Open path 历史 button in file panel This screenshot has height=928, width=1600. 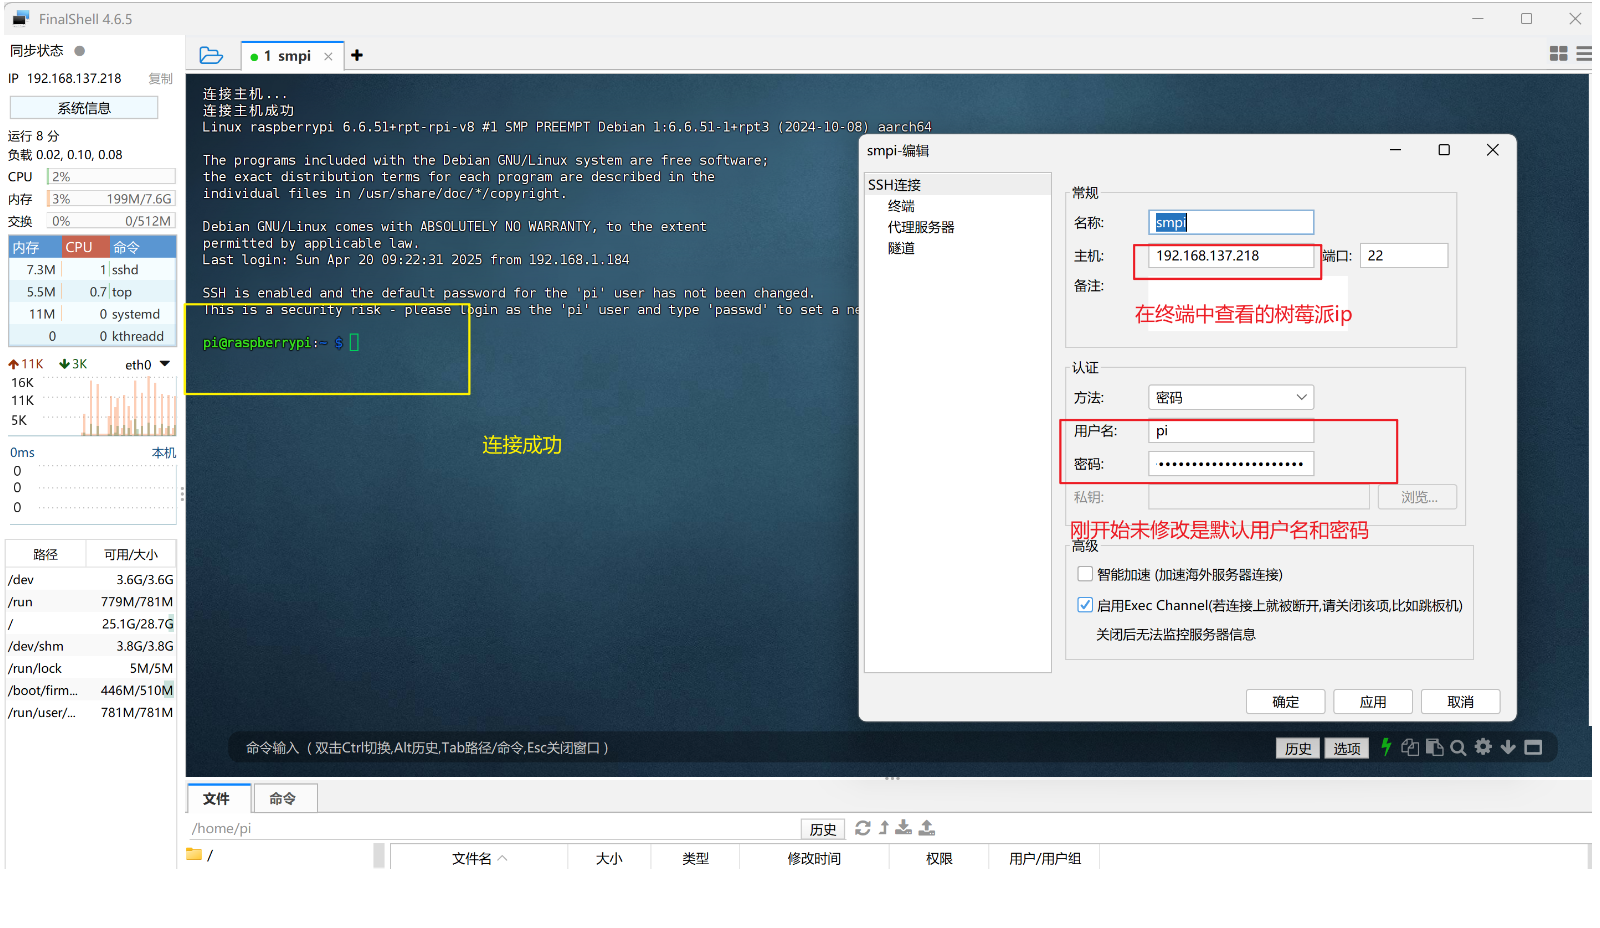823,829
